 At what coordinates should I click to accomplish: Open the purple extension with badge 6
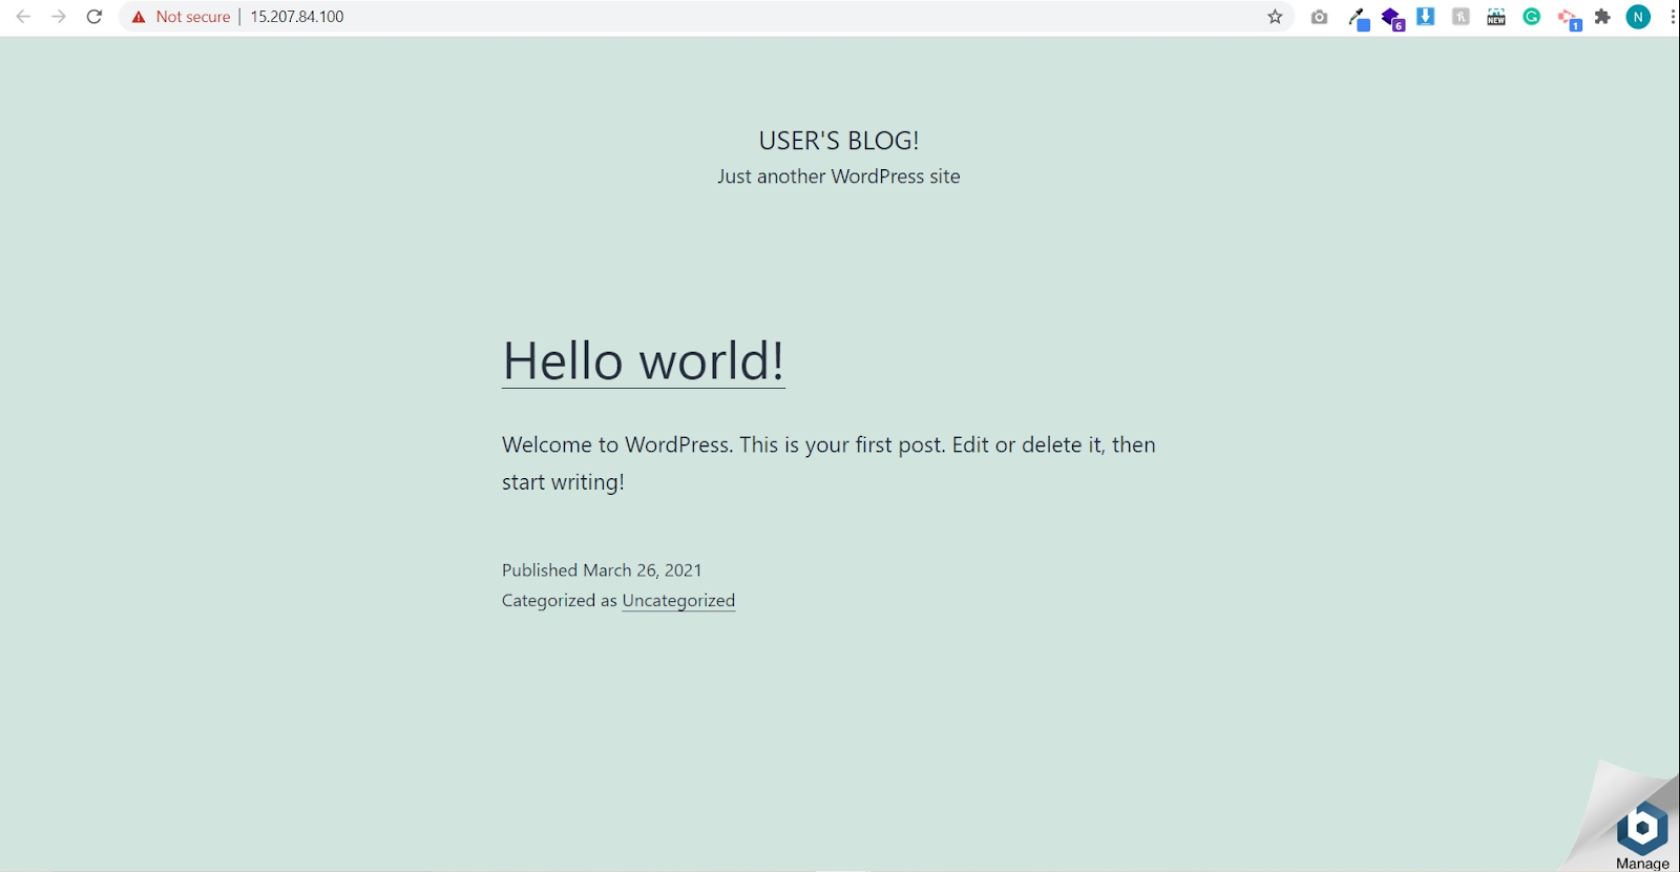[1393, 18]
